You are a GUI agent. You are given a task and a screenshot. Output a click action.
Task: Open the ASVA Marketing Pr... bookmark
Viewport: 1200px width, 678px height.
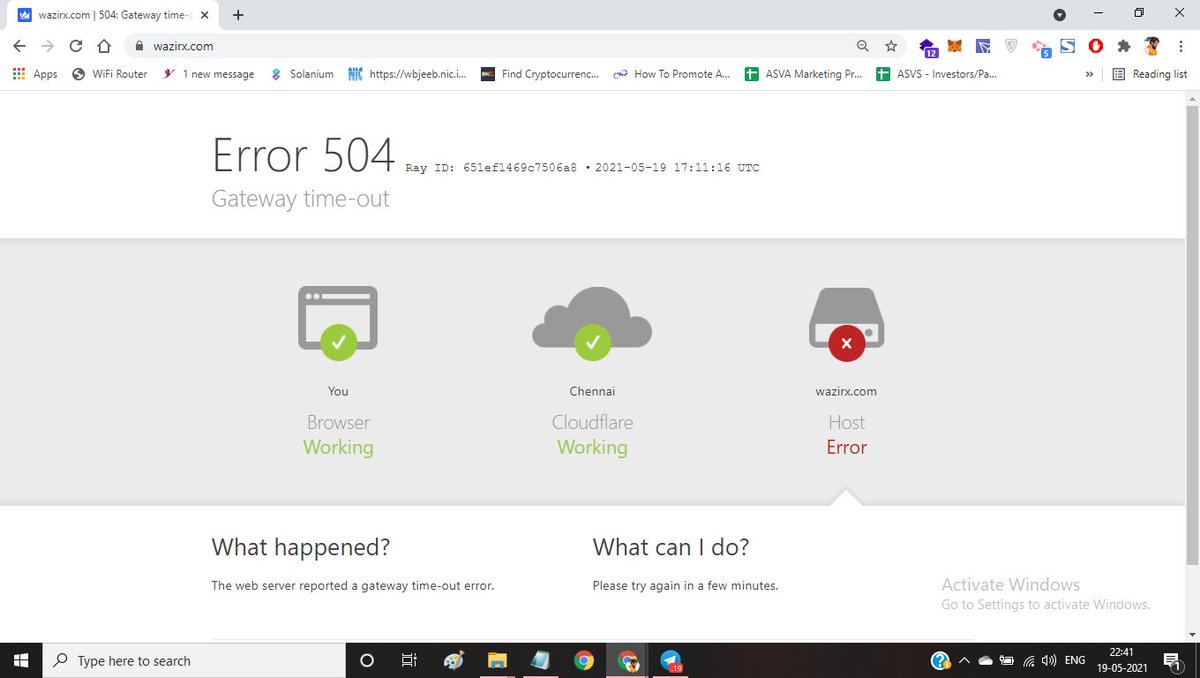coord(804,74)
